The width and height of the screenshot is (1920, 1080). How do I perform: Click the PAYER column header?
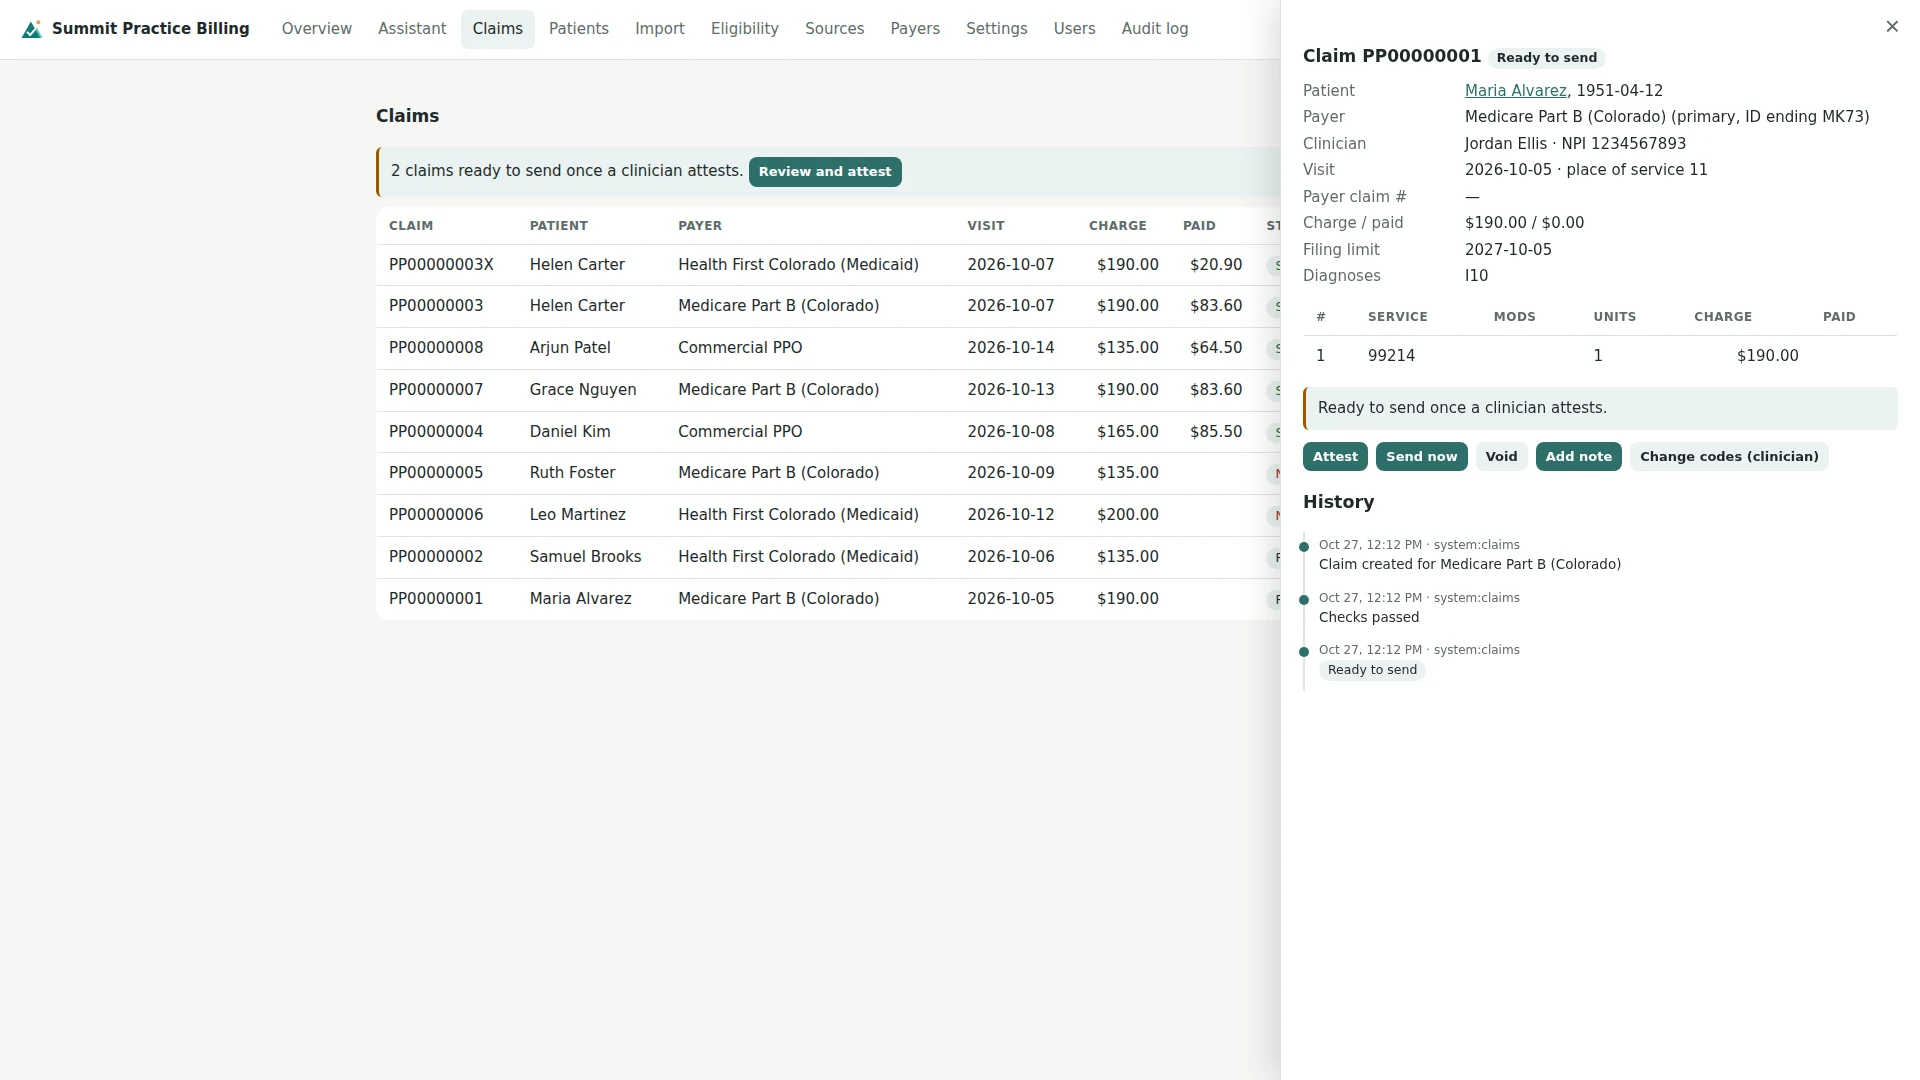699,226
